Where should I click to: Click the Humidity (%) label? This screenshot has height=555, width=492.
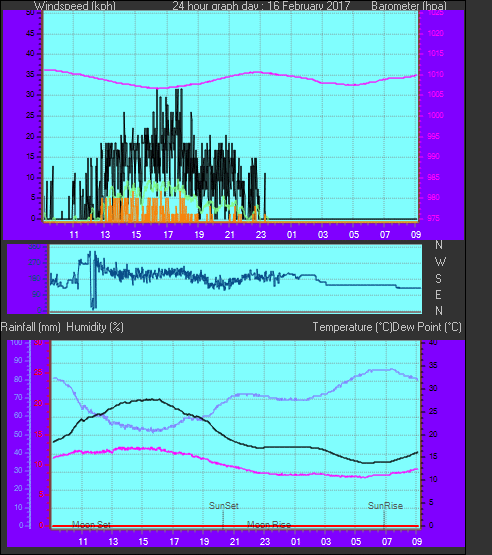click(95, 327)
